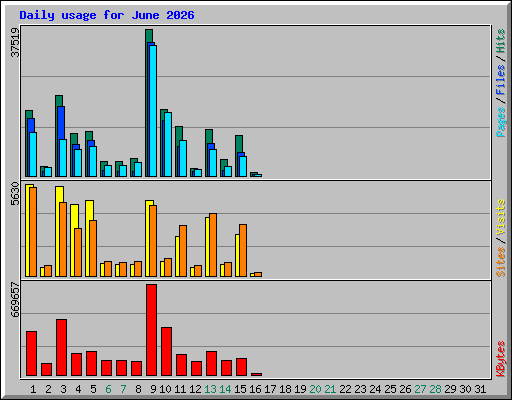Select the cyan 'Pages' legend label
This screenshot has width=512, height=400.
(501, 122)
